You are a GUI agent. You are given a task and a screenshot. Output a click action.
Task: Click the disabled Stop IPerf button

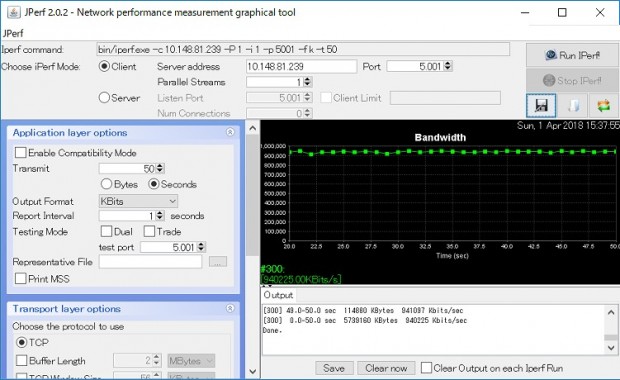[572, 81]
